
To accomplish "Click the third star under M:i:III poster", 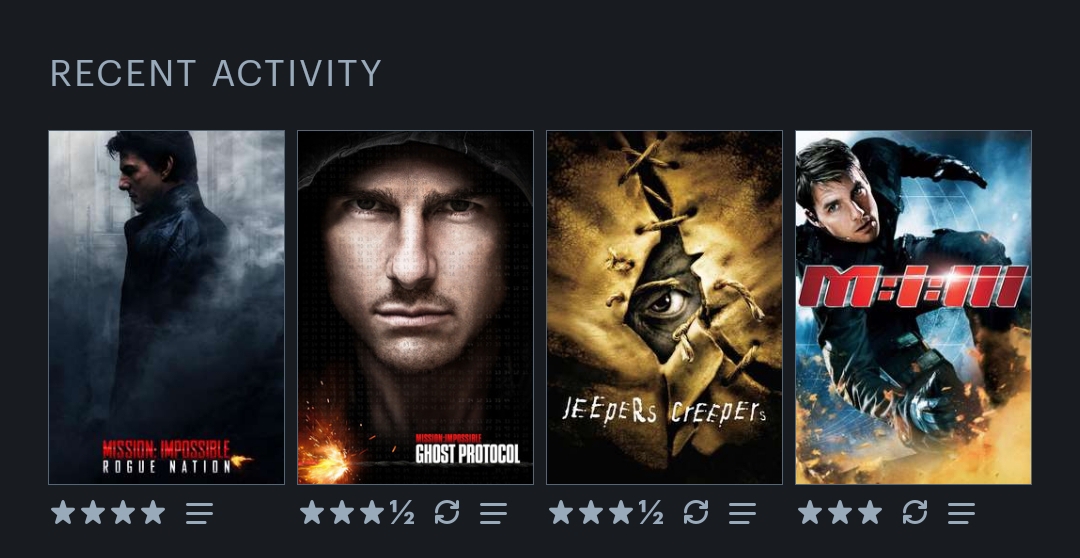I will [x=870, y=512].
